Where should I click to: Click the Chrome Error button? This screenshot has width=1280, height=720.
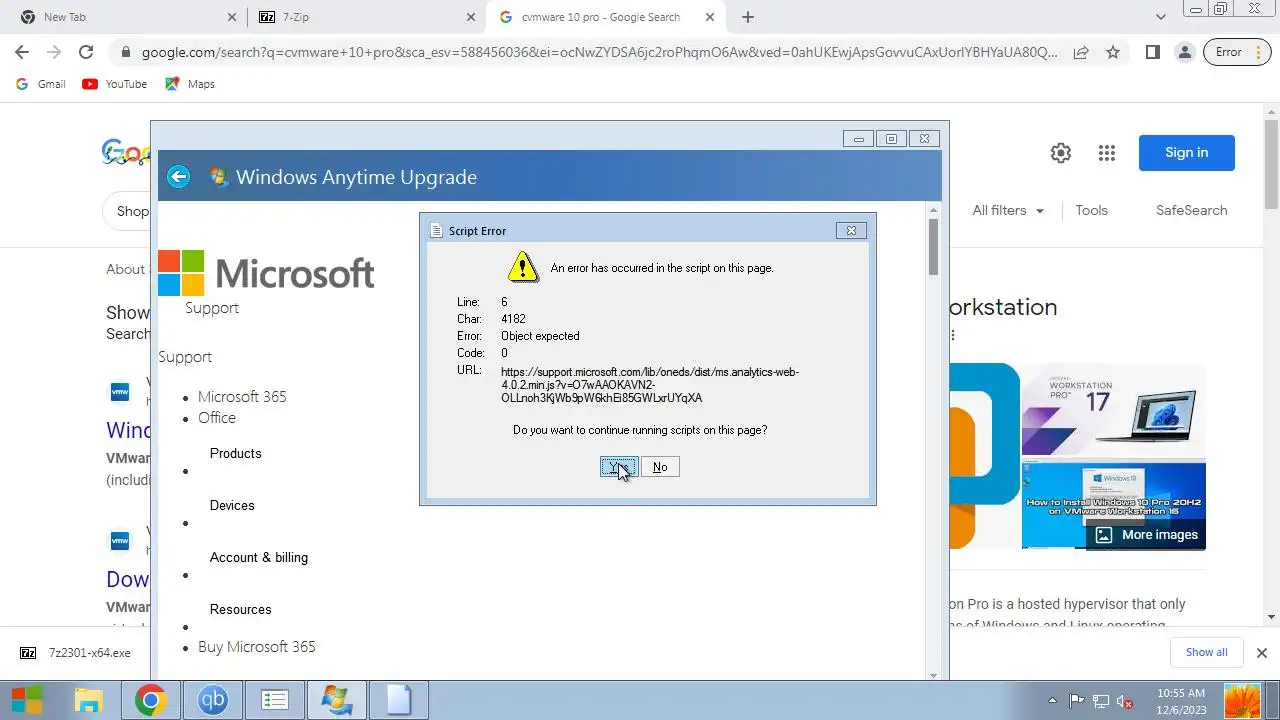pyautogui.click(x=1236, y=52)
